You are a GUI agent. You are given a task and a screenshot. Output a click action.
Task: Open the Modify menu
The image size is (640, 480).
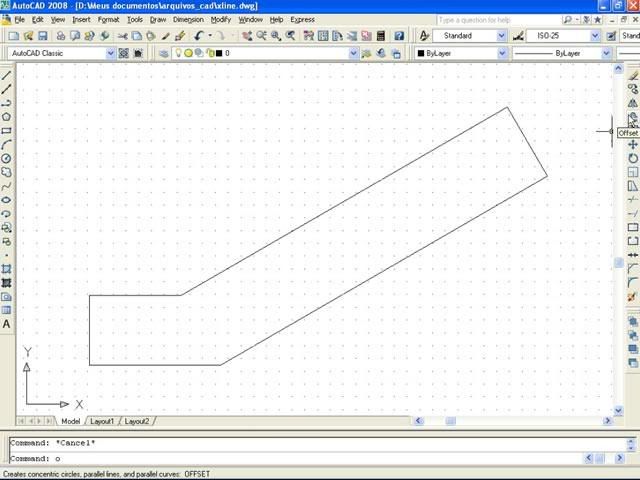coord(221,20)
